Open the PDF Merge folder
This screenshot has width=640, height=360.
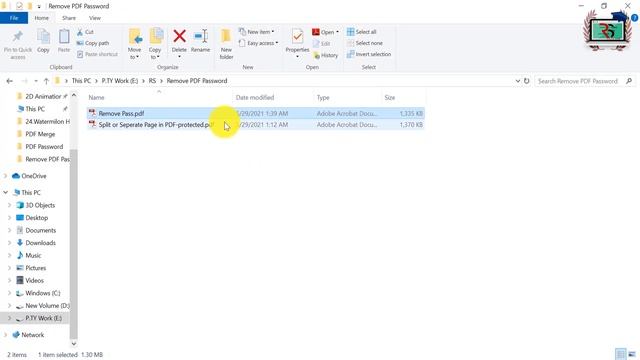click(40, 134)
